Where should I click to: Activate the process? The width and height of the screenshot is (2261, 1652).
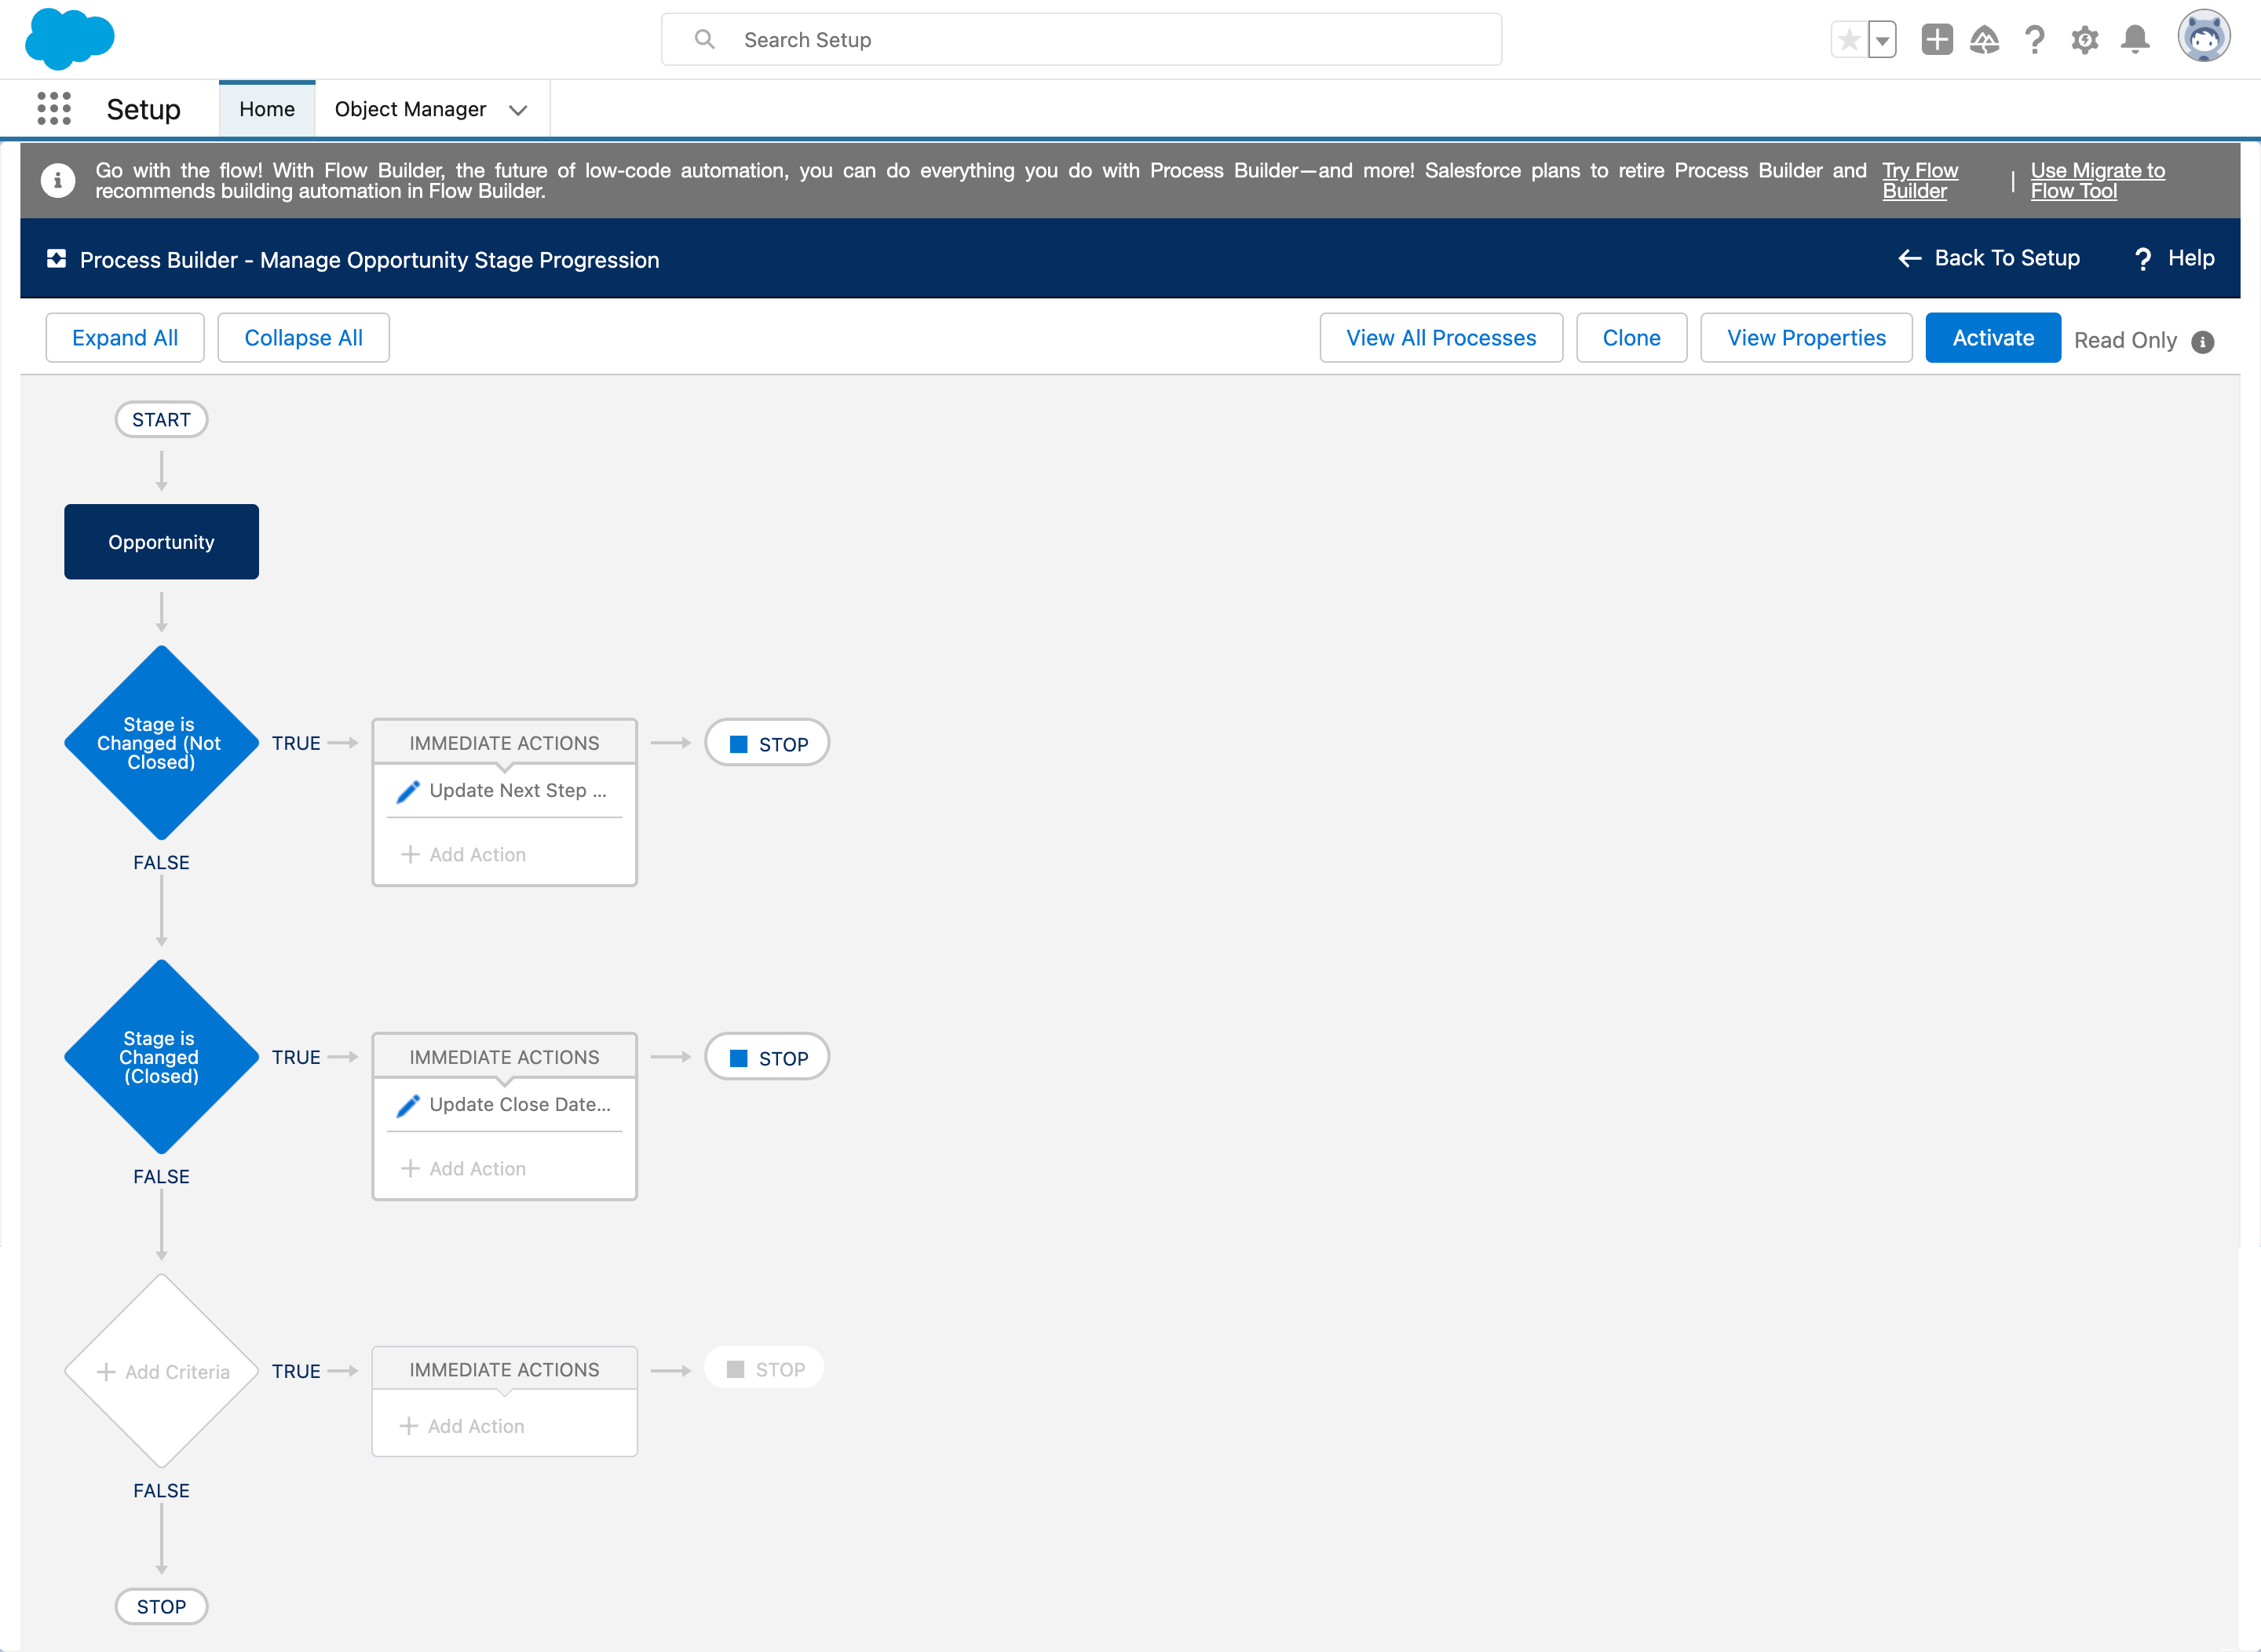[x=1992, y=338]
